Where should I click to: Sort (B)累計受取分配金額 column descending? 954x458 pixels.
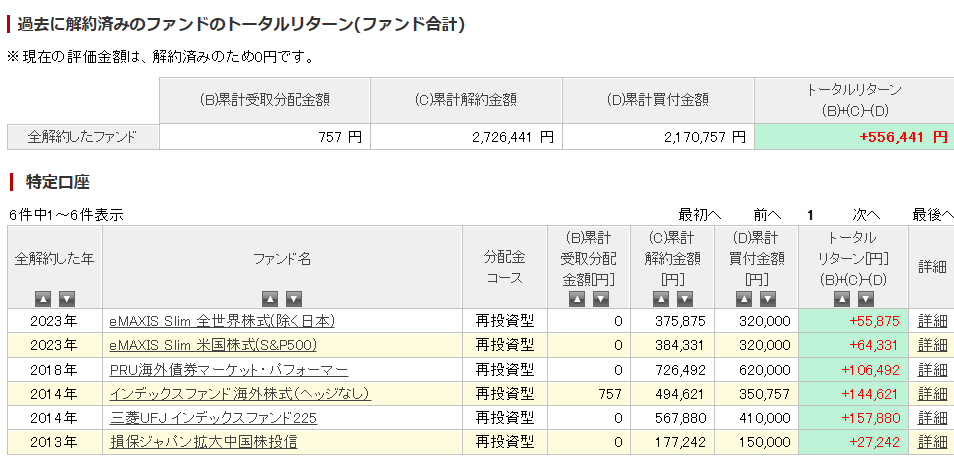point(601,298)
